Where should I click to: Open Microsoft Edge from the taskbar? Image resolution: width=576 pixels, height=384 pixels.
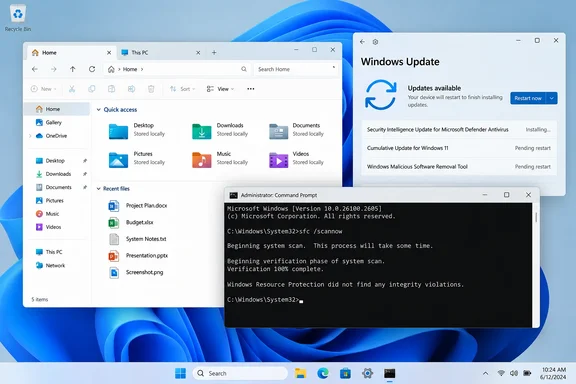[323, 373]
